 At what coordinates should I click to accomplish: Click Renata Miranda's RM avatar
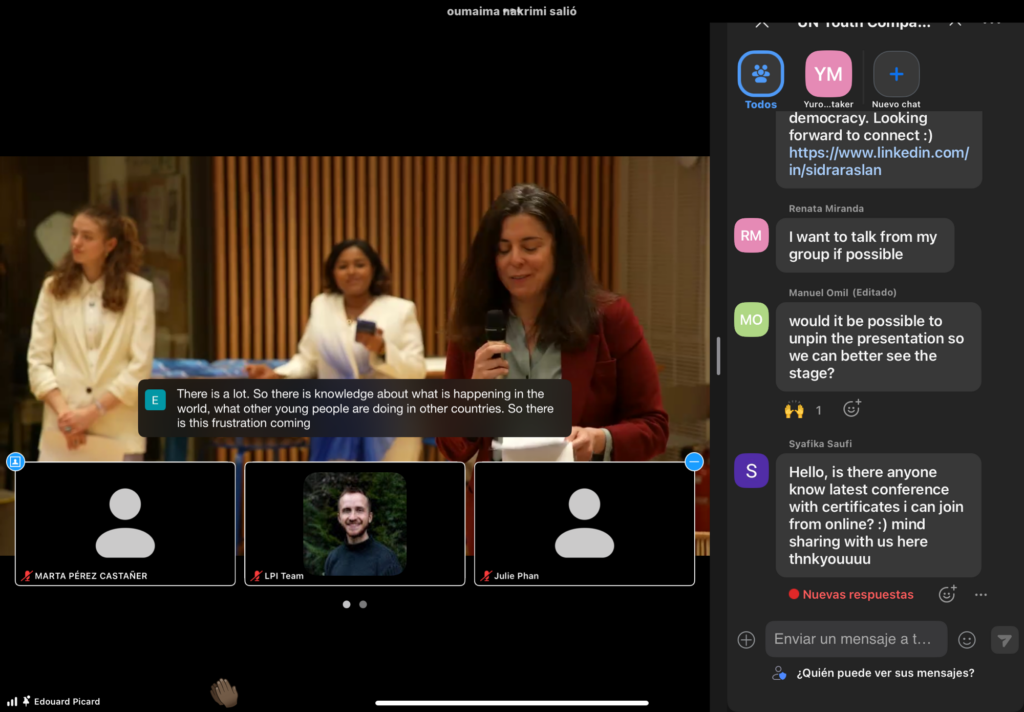coord(751,236)
